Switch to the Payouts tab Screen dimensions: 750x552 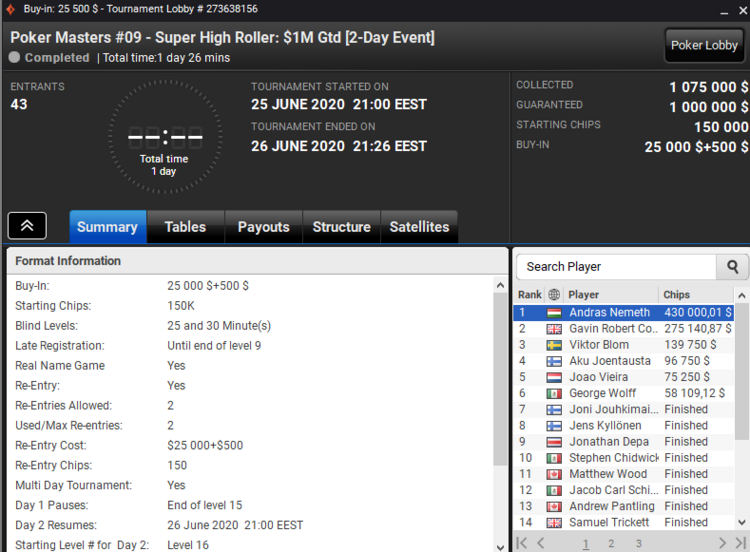point(264,227)
